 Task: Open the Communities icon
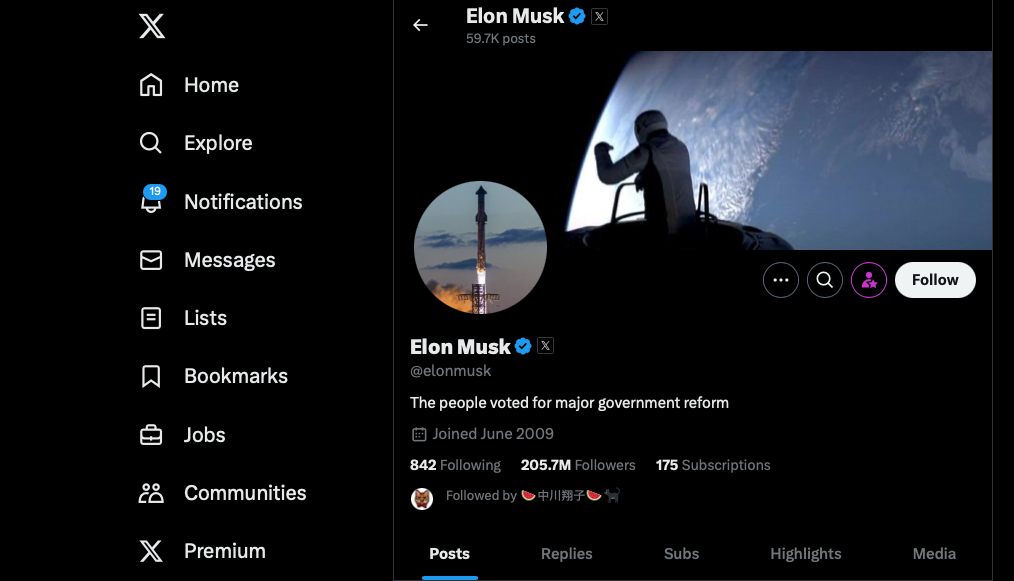click(151, 492)
